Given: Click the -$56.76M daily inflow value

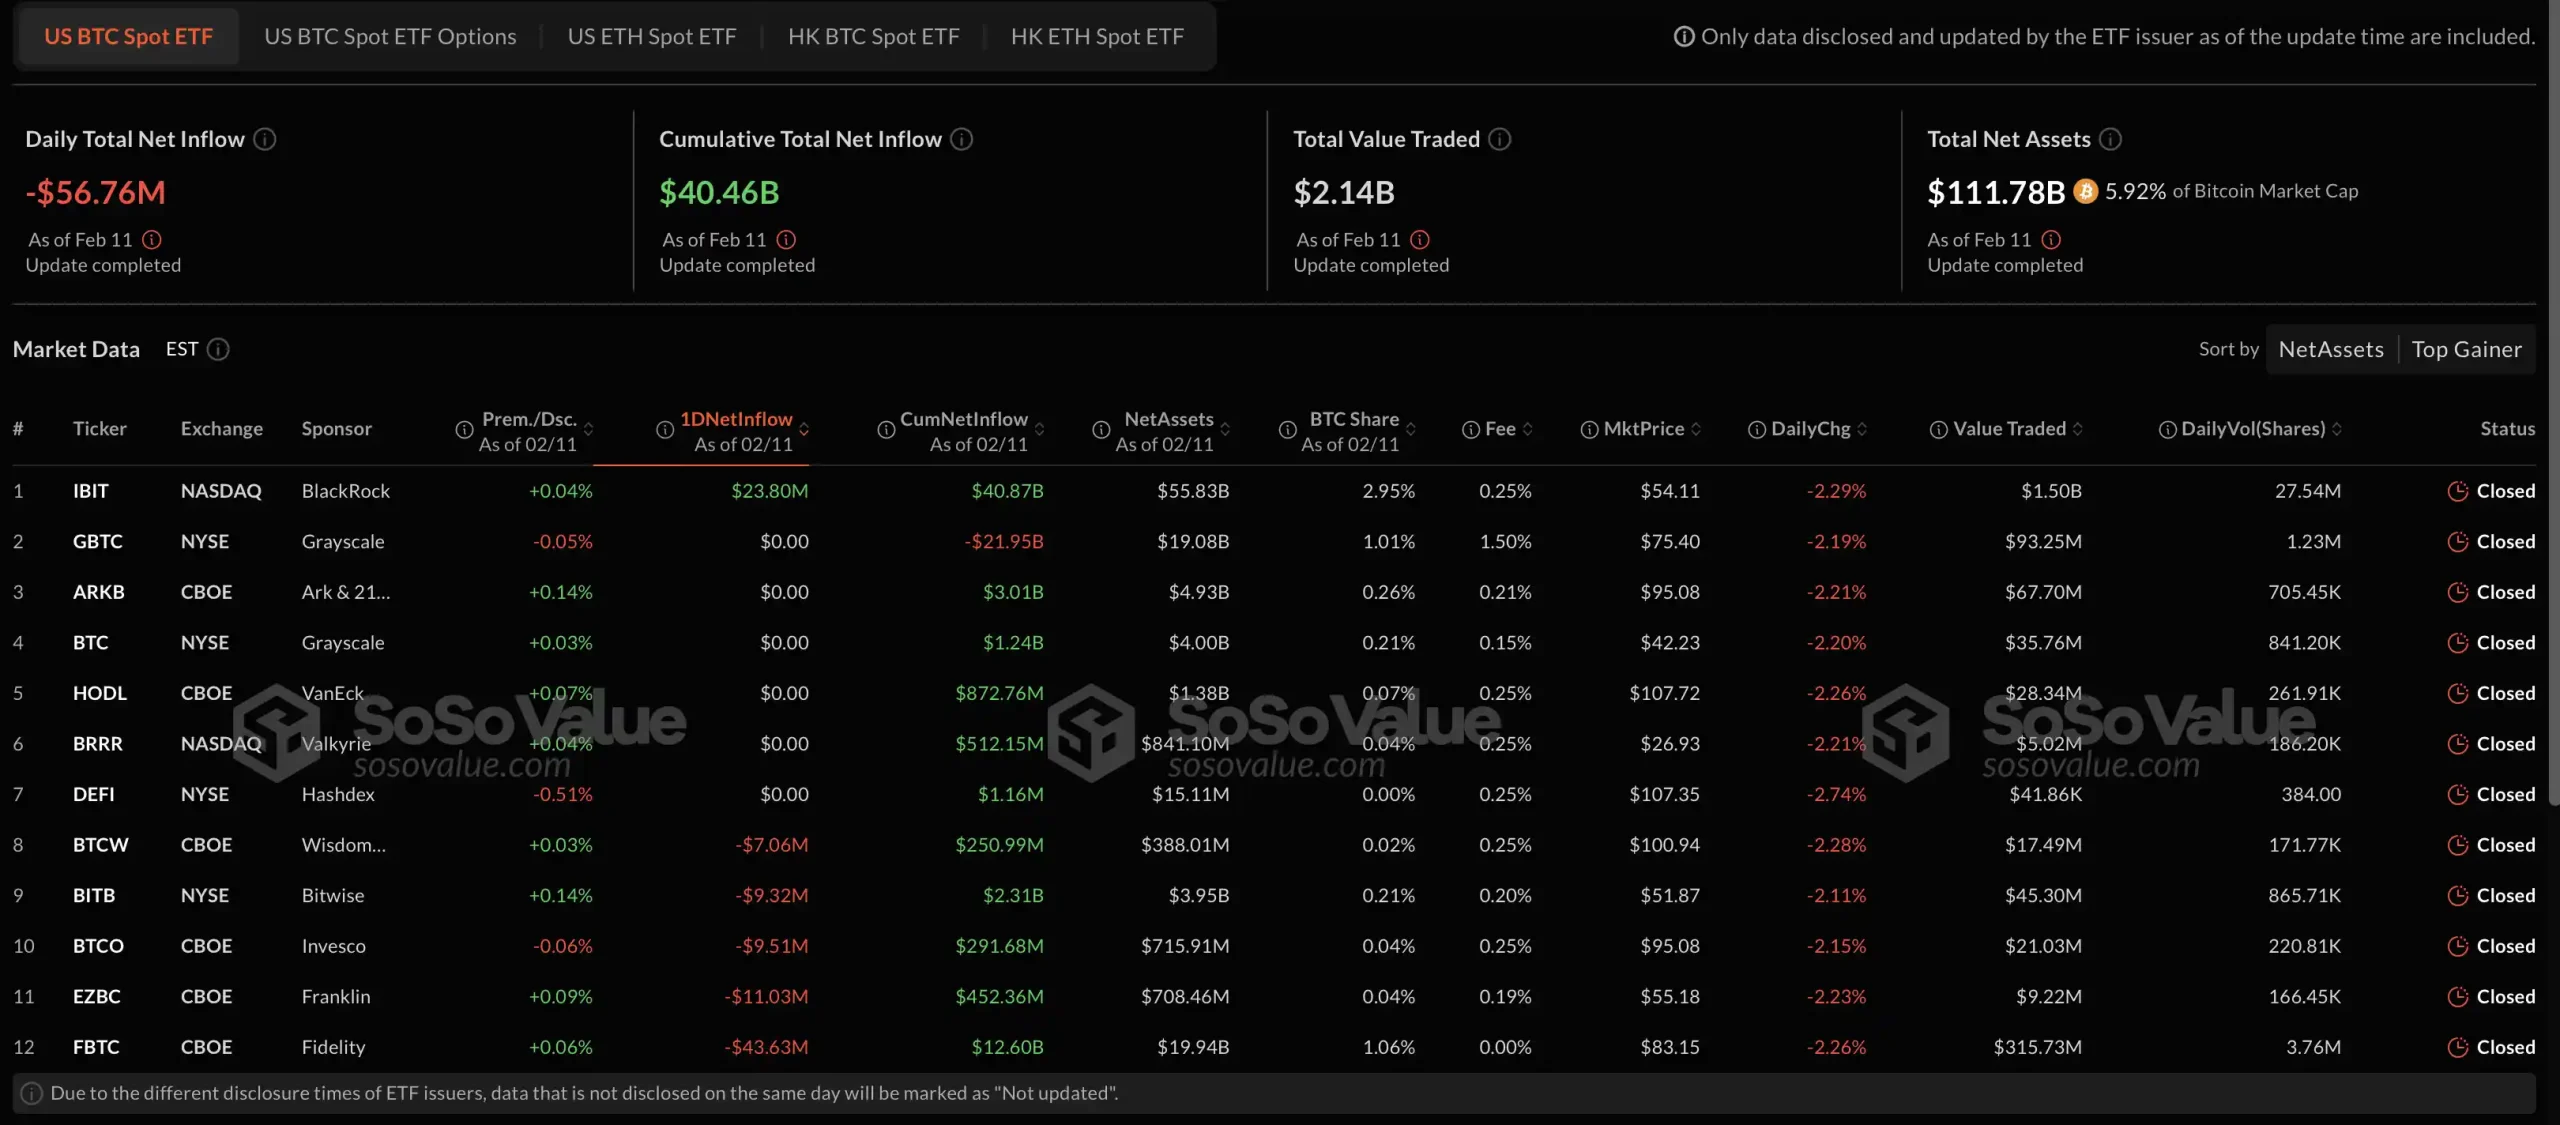Looking at the screenshot, I should [95, 192].
